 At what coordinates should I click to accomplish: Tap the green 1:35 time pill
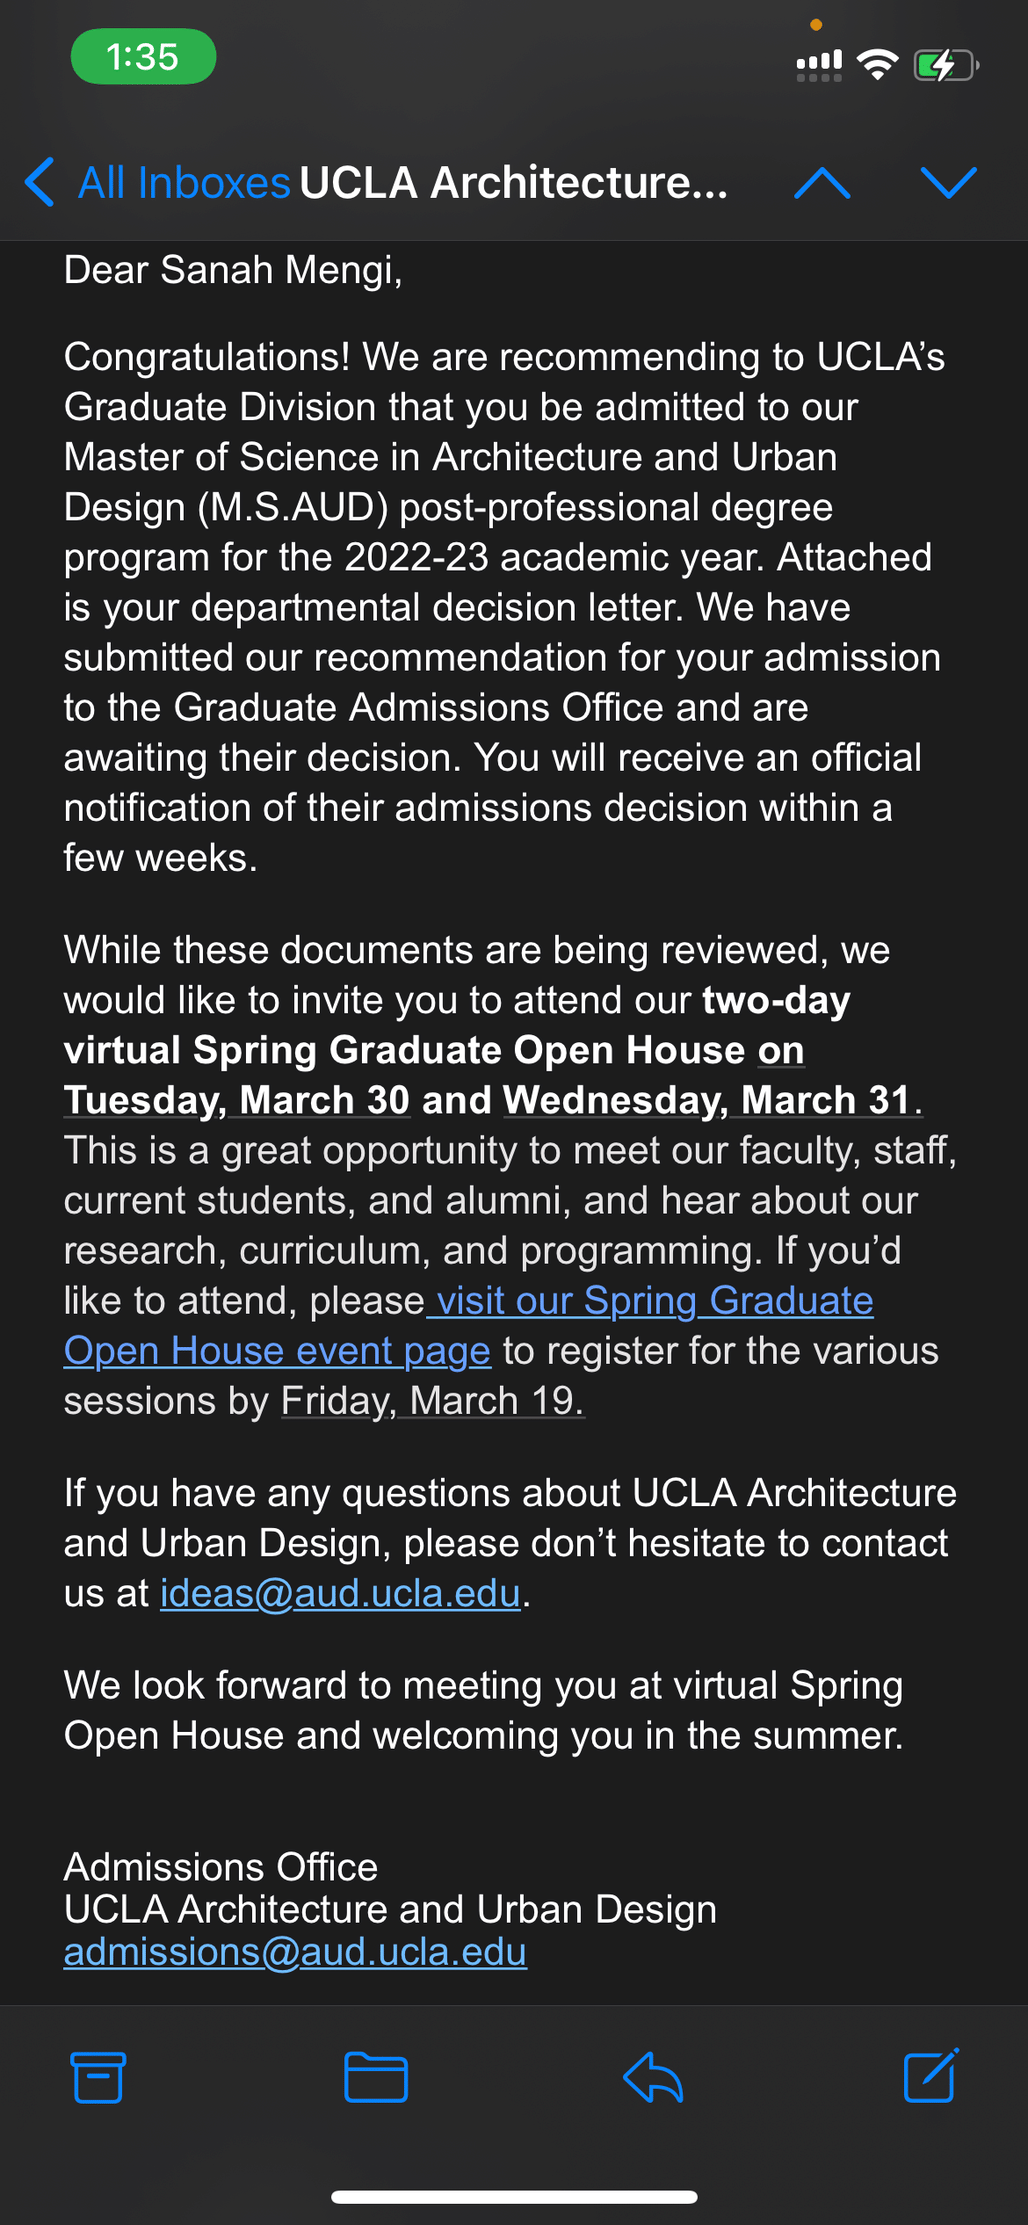tap(143, 57)
